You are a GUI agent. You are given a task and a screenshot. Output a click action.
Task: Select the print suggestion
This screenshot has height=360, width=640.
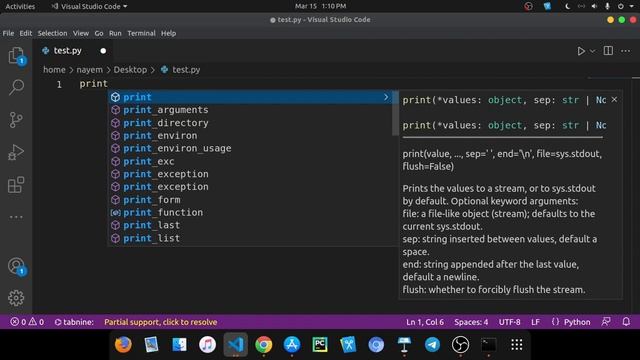click(251, 97)
